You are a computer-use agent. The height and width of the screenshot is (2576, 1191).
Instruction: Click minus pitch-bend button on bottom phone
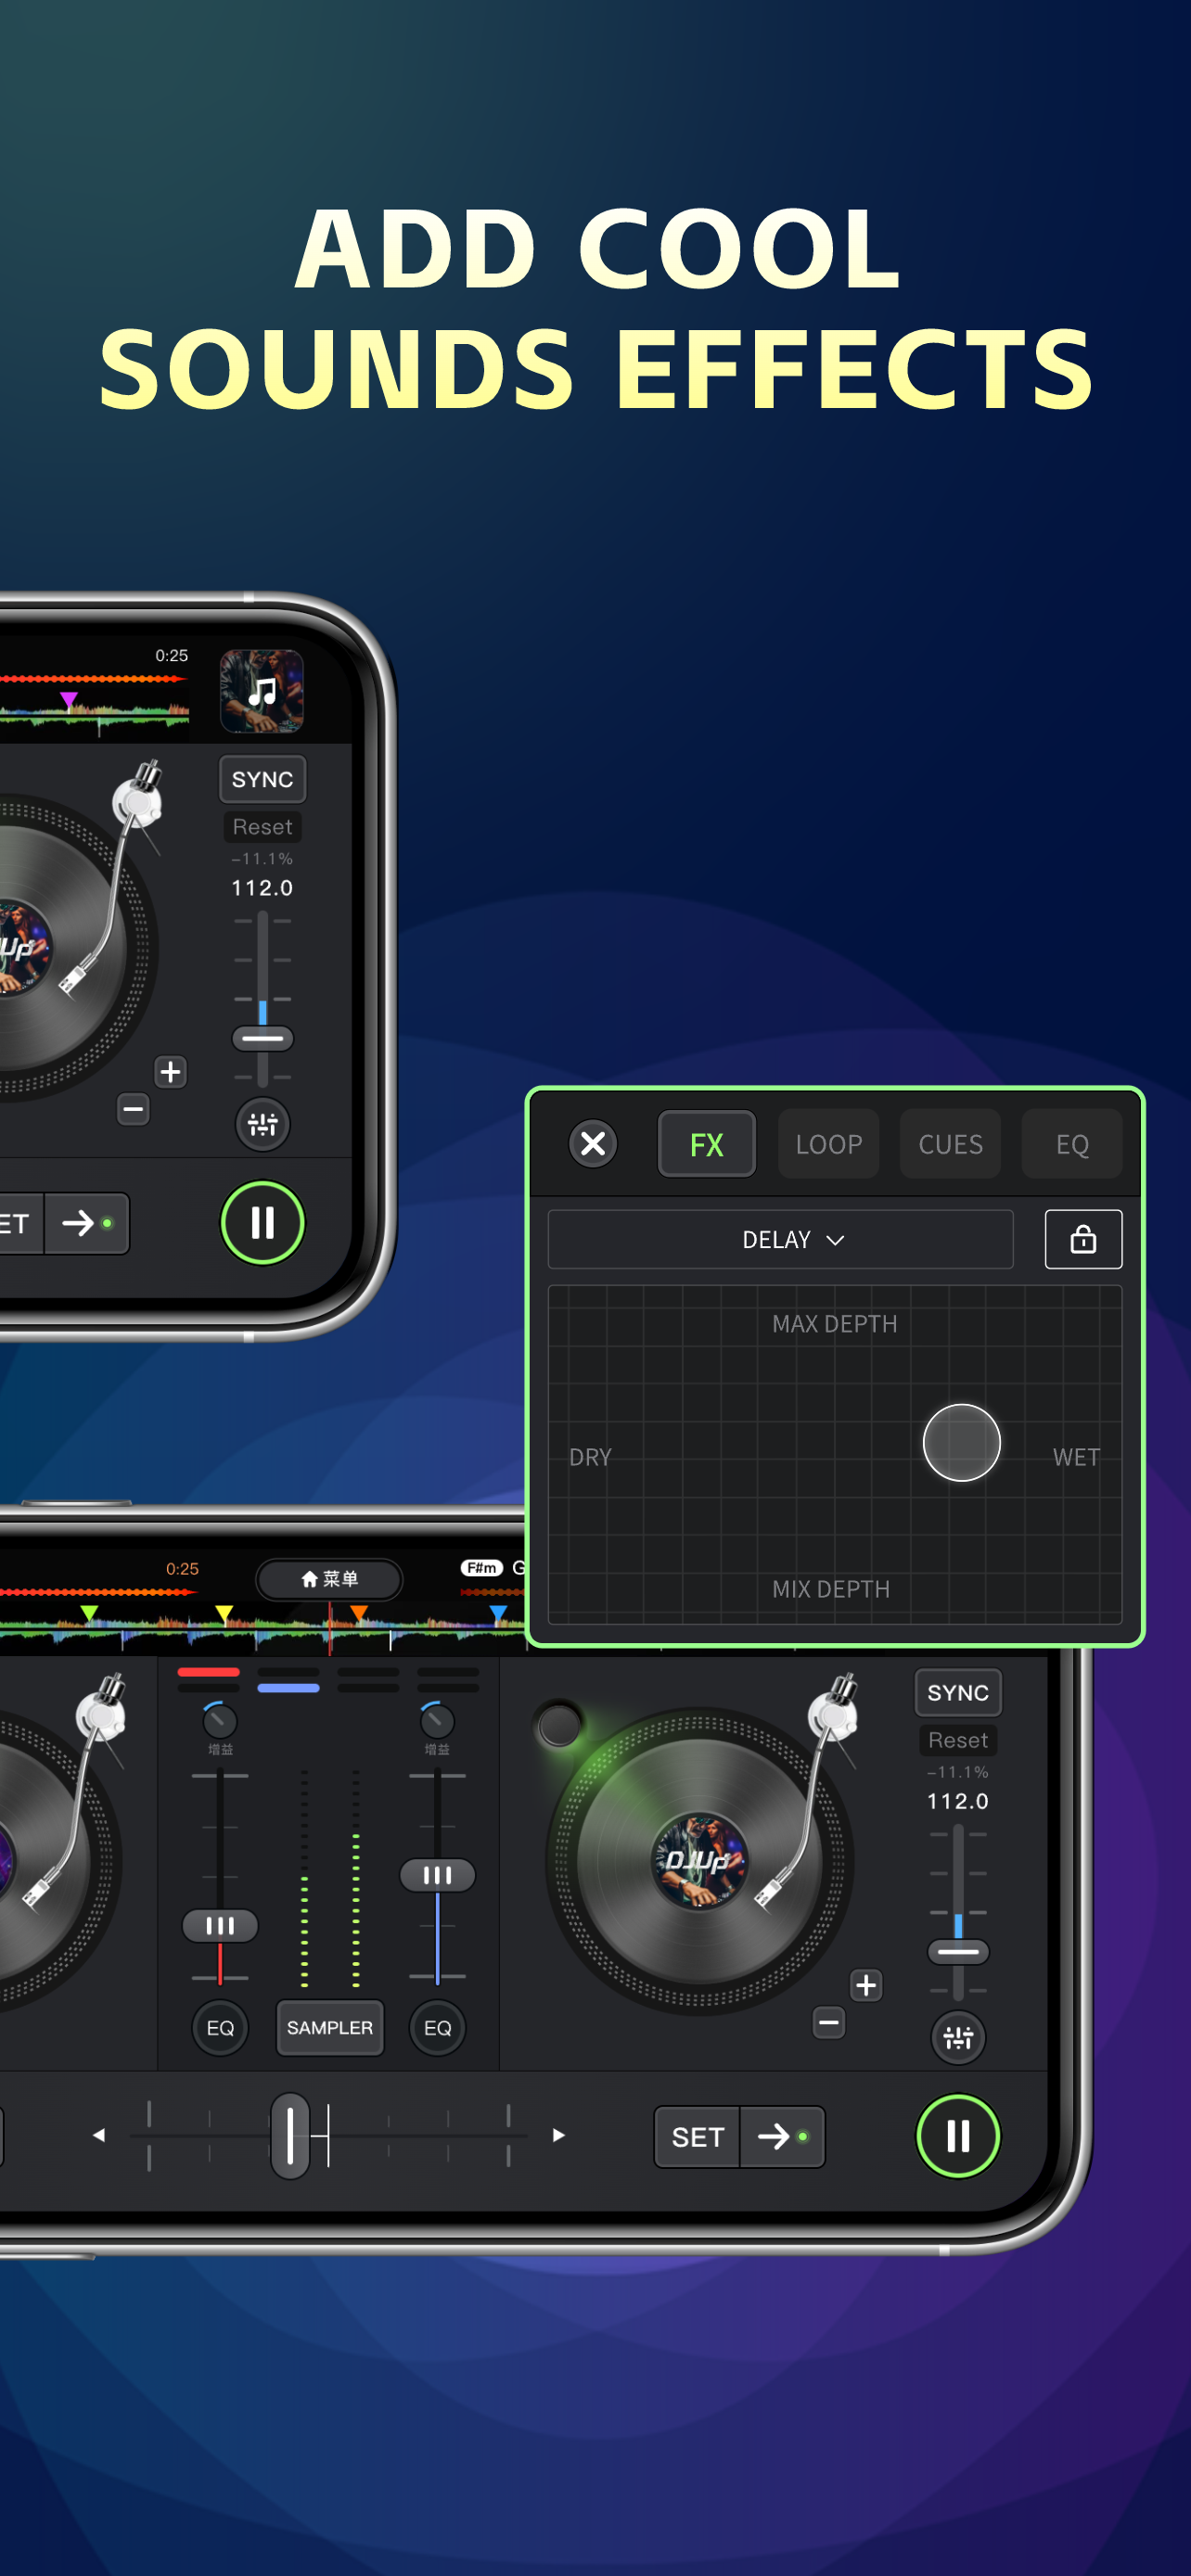(x=828, y=2023)
